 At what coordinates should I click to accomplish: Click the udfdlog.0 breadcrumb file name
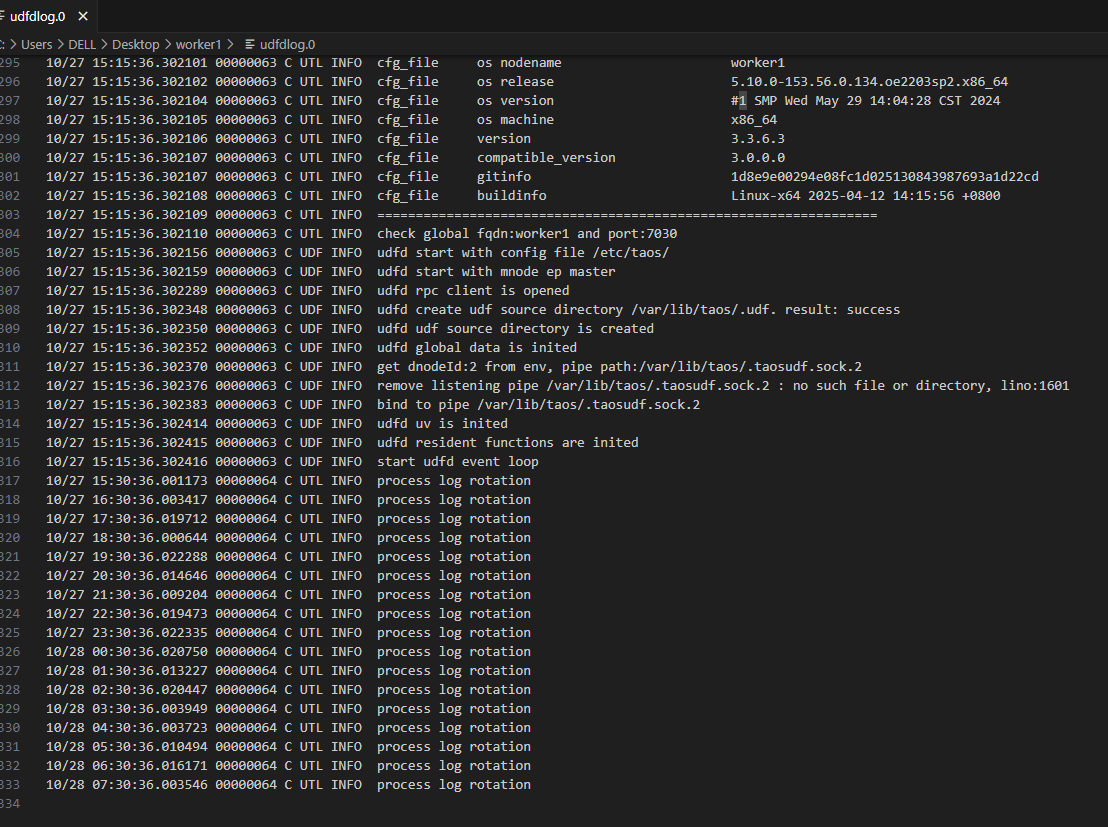point(287,44)
